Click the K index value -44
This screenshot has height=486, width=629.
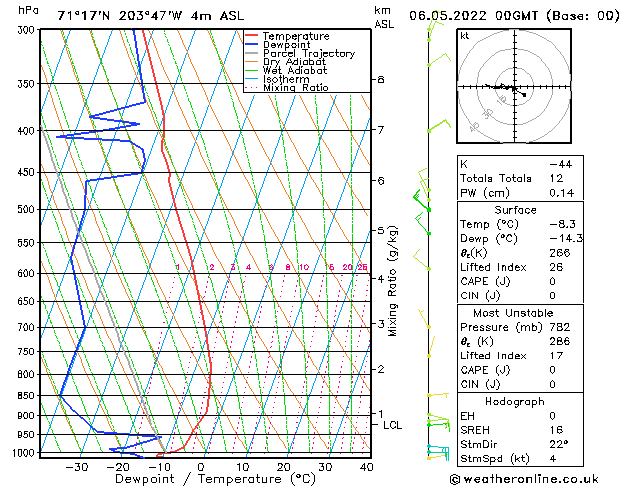click(561, 164)
